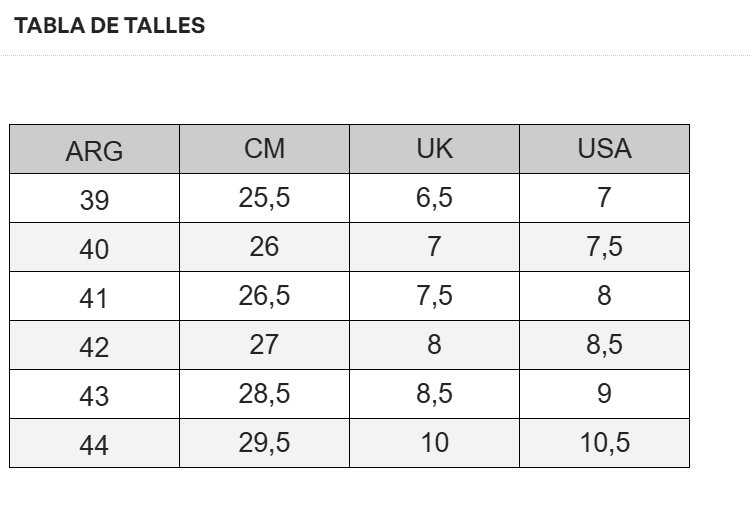Select the ARG column header
751x528 pixels.
(94, 151)
